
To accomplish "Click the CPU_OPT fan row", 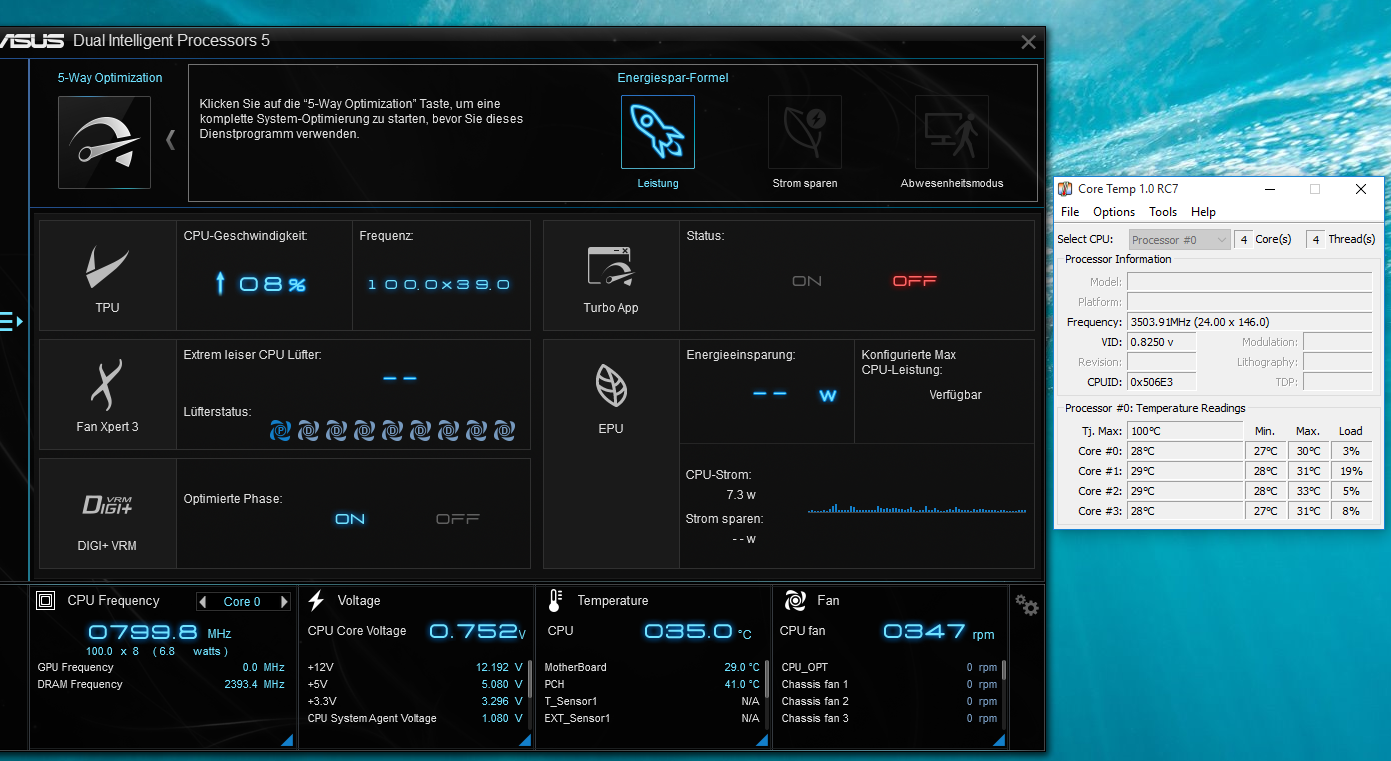I will 889,668.
